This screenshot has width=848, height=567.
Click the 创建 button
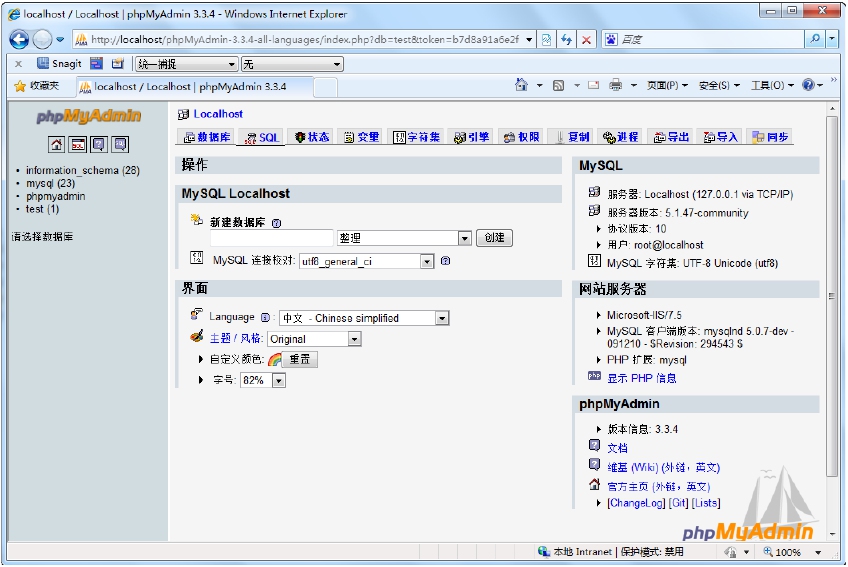pyautogui.click(x=494, y=238)
